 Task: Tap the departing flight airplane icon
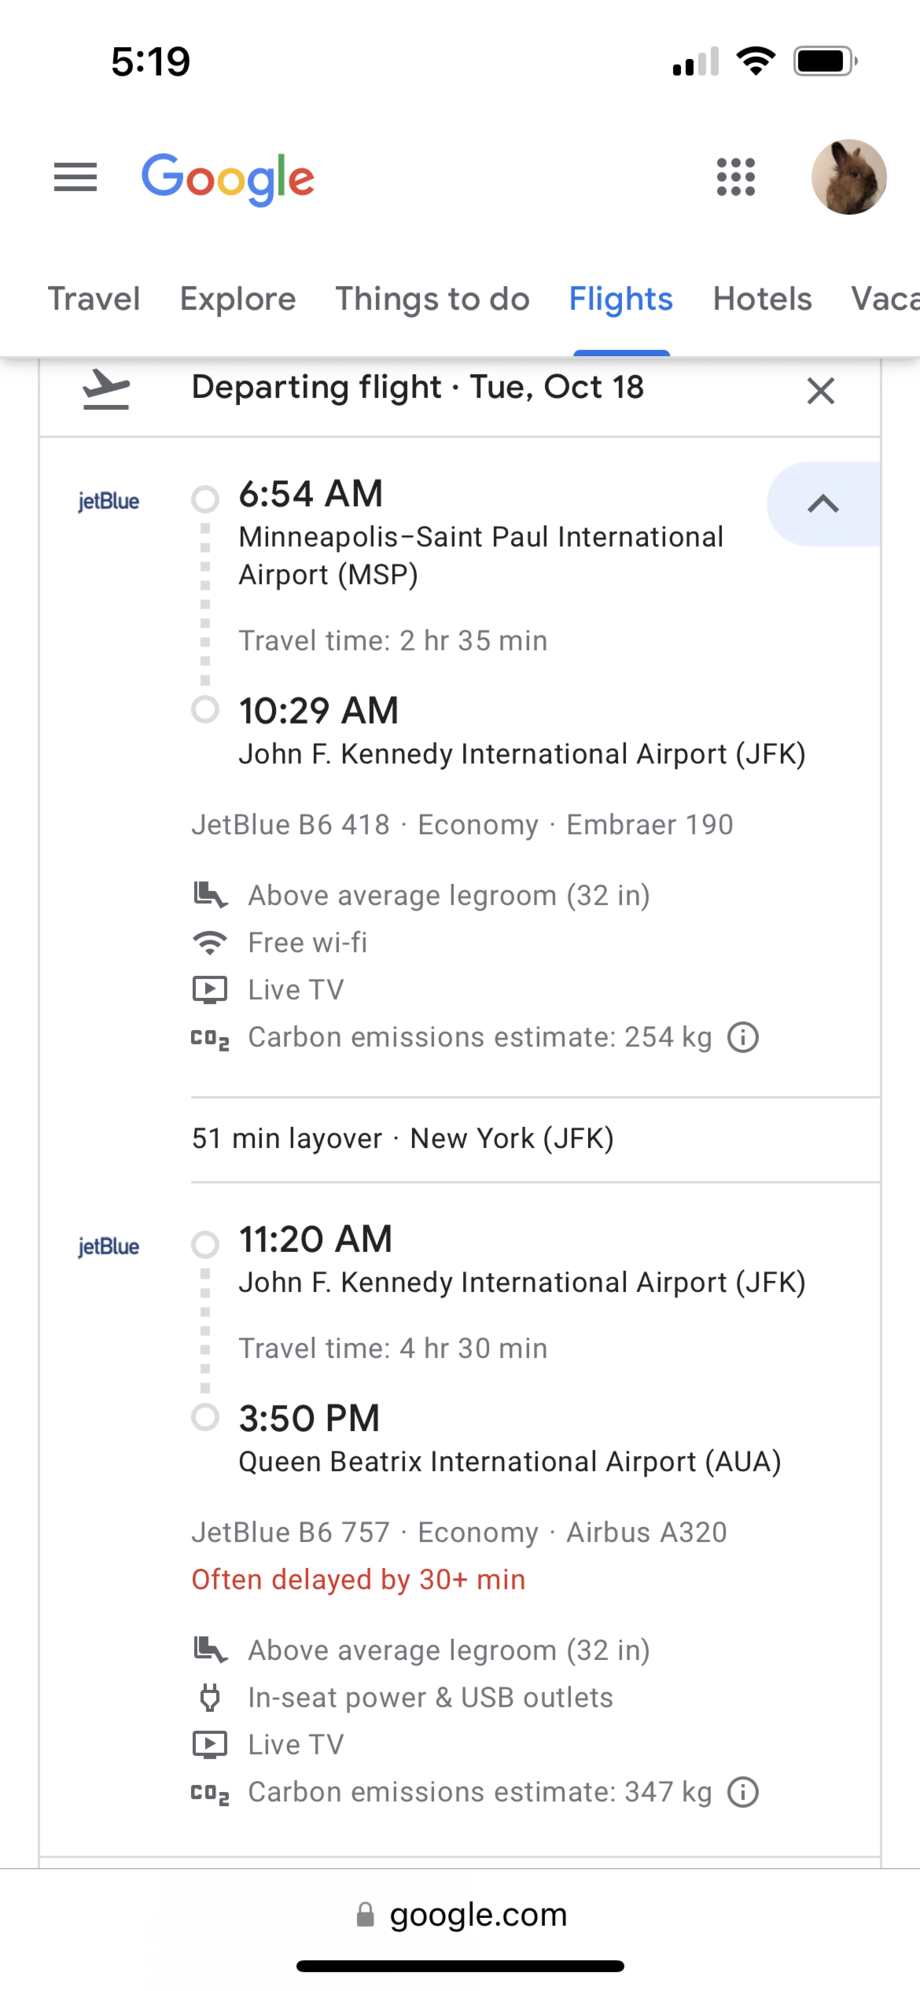(106, 389)
